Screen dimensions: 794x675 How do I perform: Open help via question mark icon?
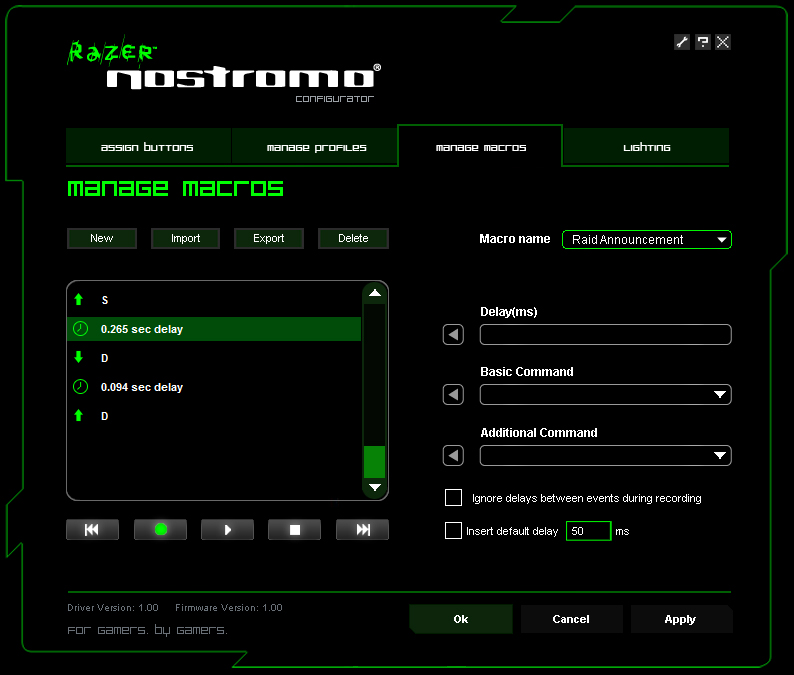click(x=702, y=42)
